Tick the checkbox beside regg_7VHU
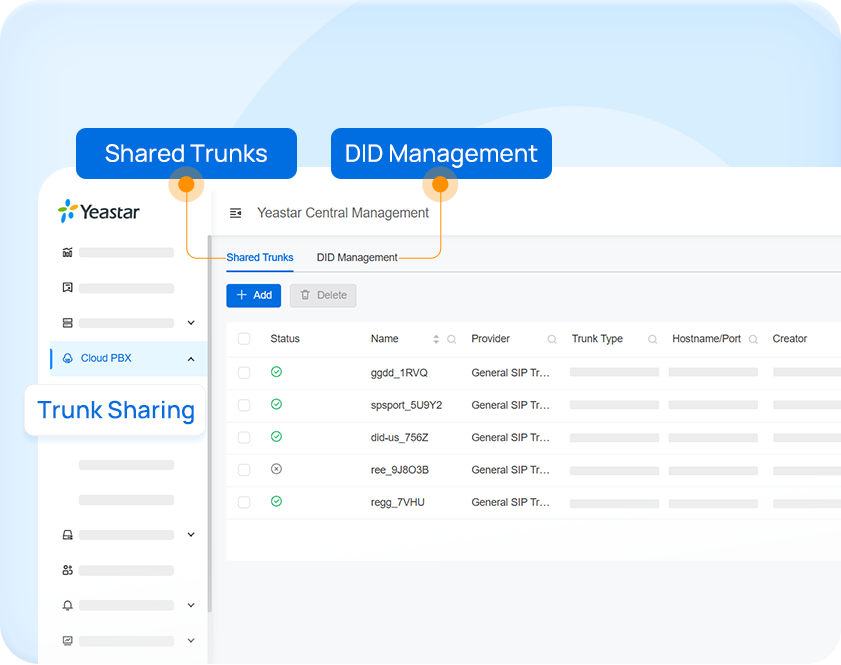Screen dimensions: 841x665 [x=244, y=502]
